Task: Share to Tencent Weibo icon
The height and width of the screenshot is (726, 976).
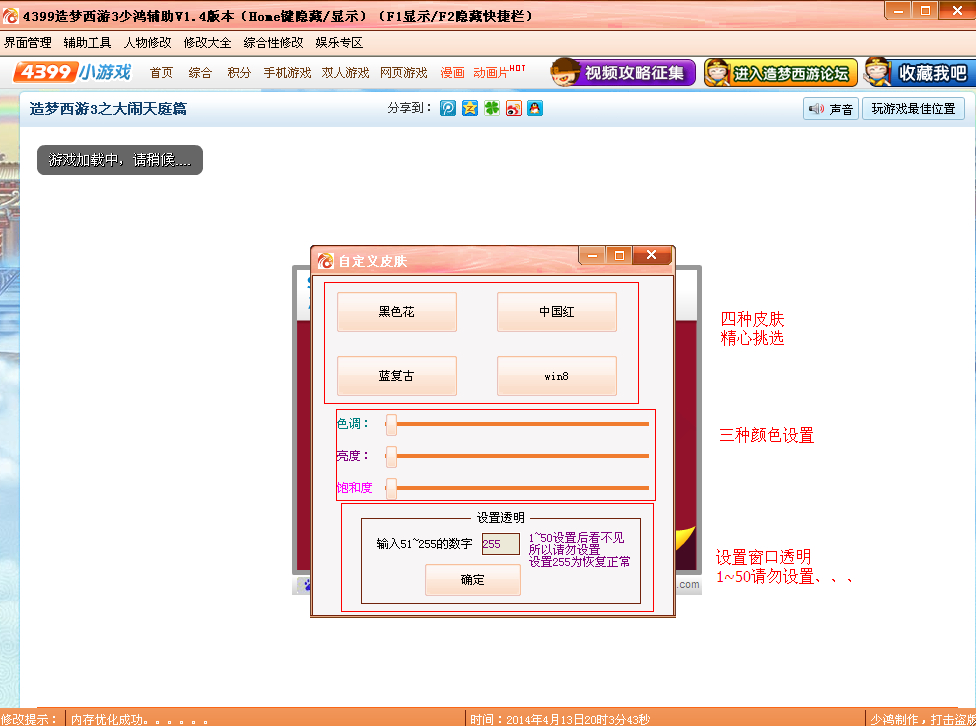Action: pos(448,109)
